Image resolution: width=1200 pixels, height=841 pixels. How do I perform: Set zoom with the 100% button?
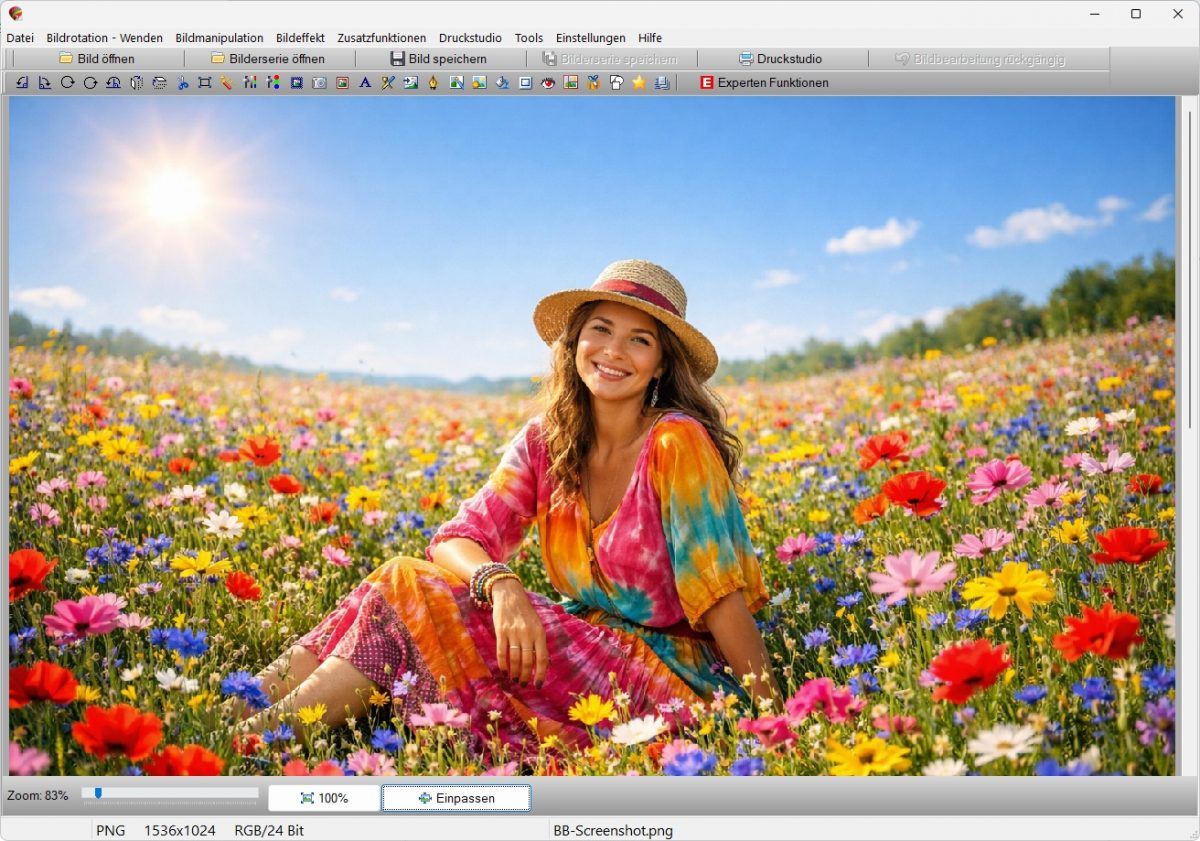[x=324, y=798]
